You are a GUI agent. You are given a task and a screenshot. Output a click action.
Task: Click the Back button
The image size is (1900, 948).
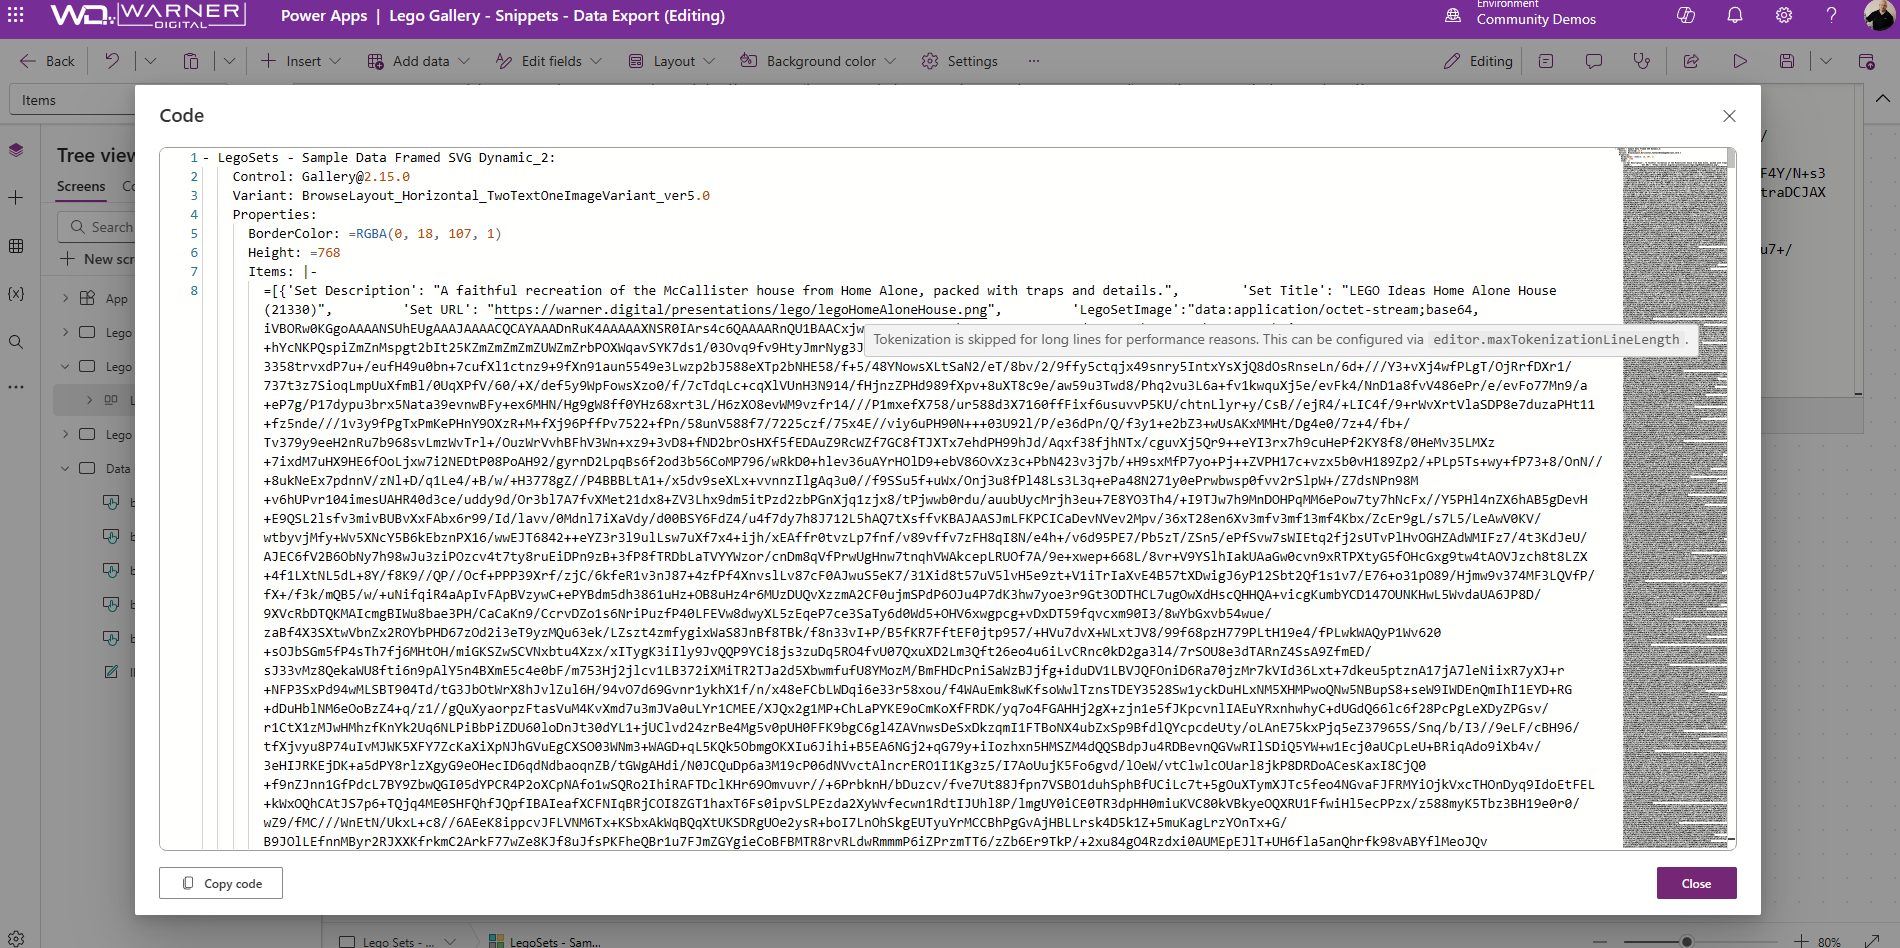click(47, 61)
